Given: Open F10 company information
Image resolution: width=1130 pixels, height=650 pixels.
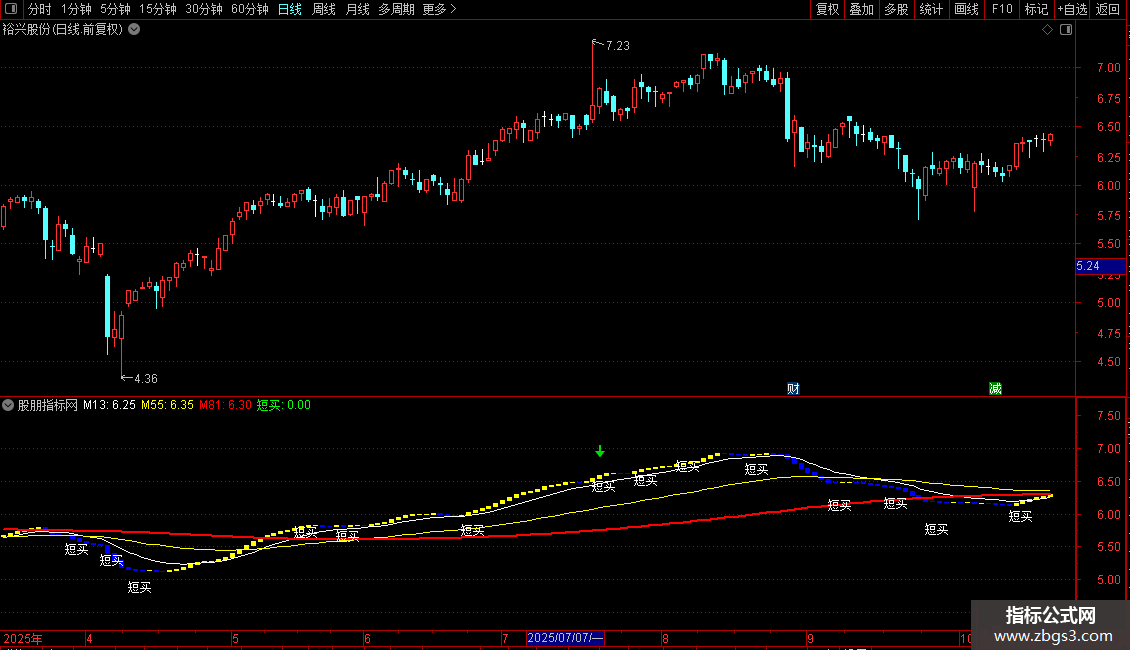Looking at the screenshot, I should (x=1002, y=9).
